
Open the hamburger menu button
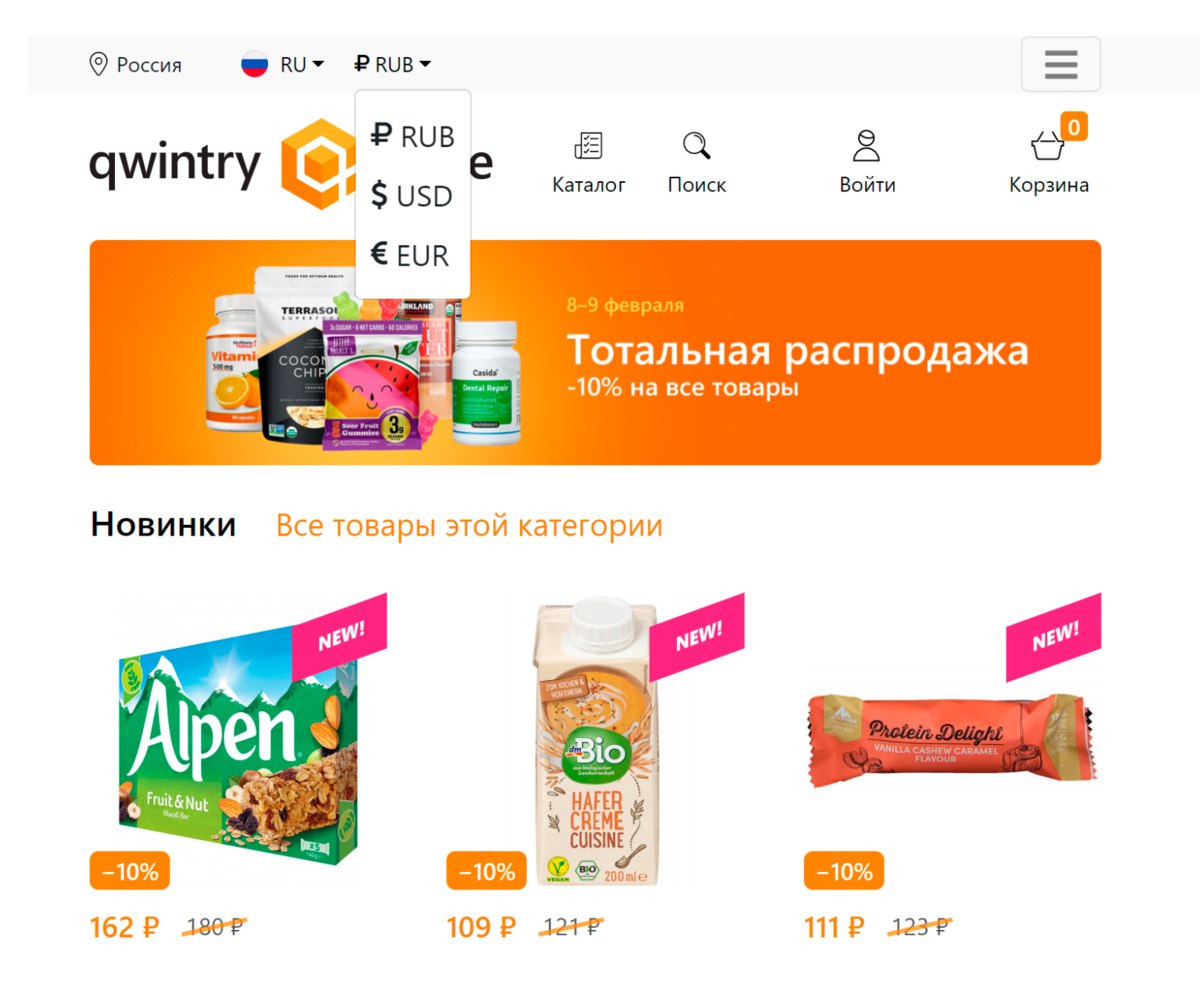[x=1060, y=64]
